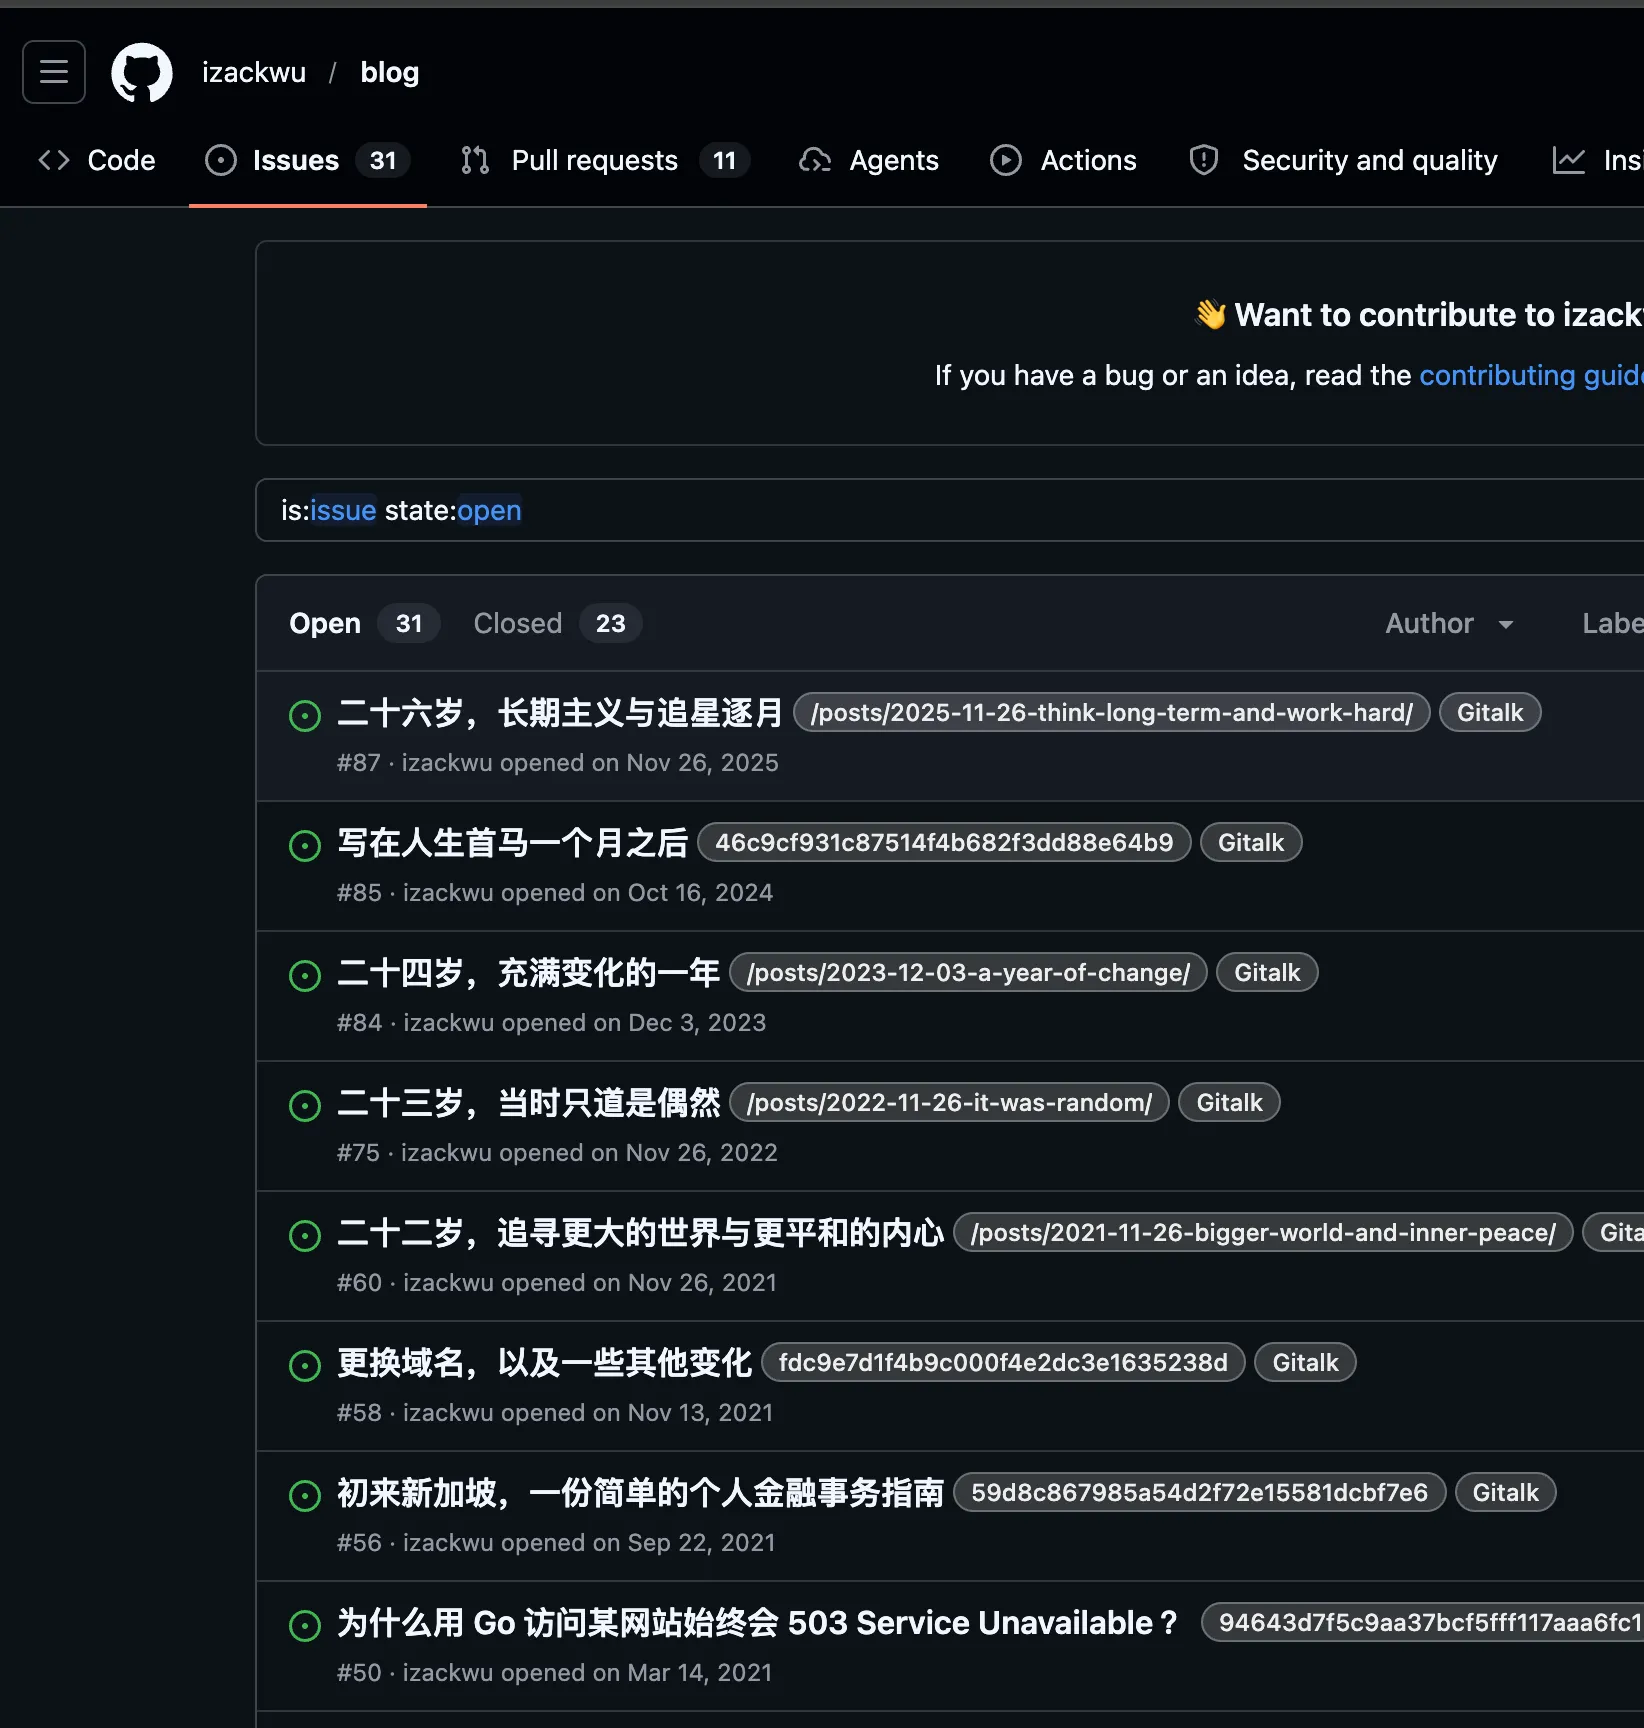This screenshot has width=1644, height=1728.
Task: Click the date text Sep 22, 2021
Action: tap(701, 1543)
